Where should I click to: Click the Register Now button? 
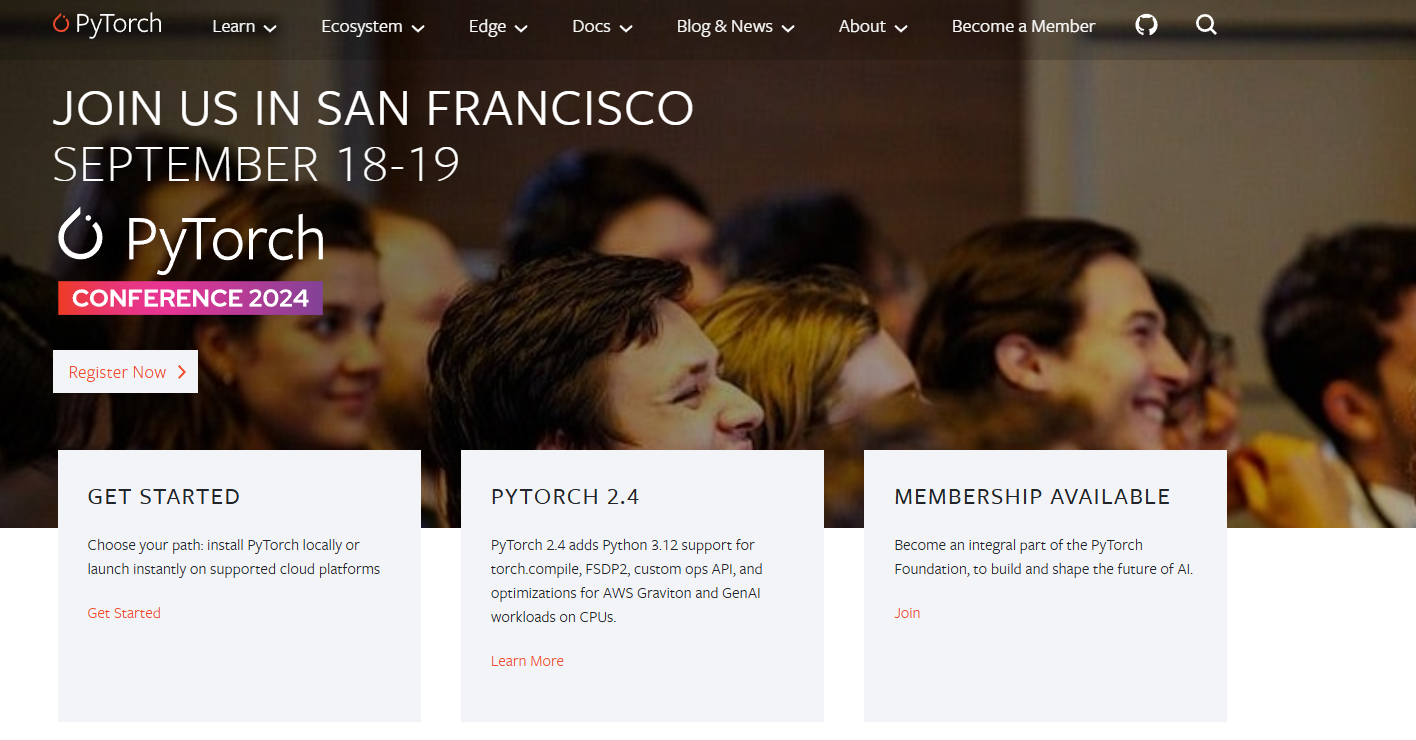pyautogui.click(x=125, y=372)
